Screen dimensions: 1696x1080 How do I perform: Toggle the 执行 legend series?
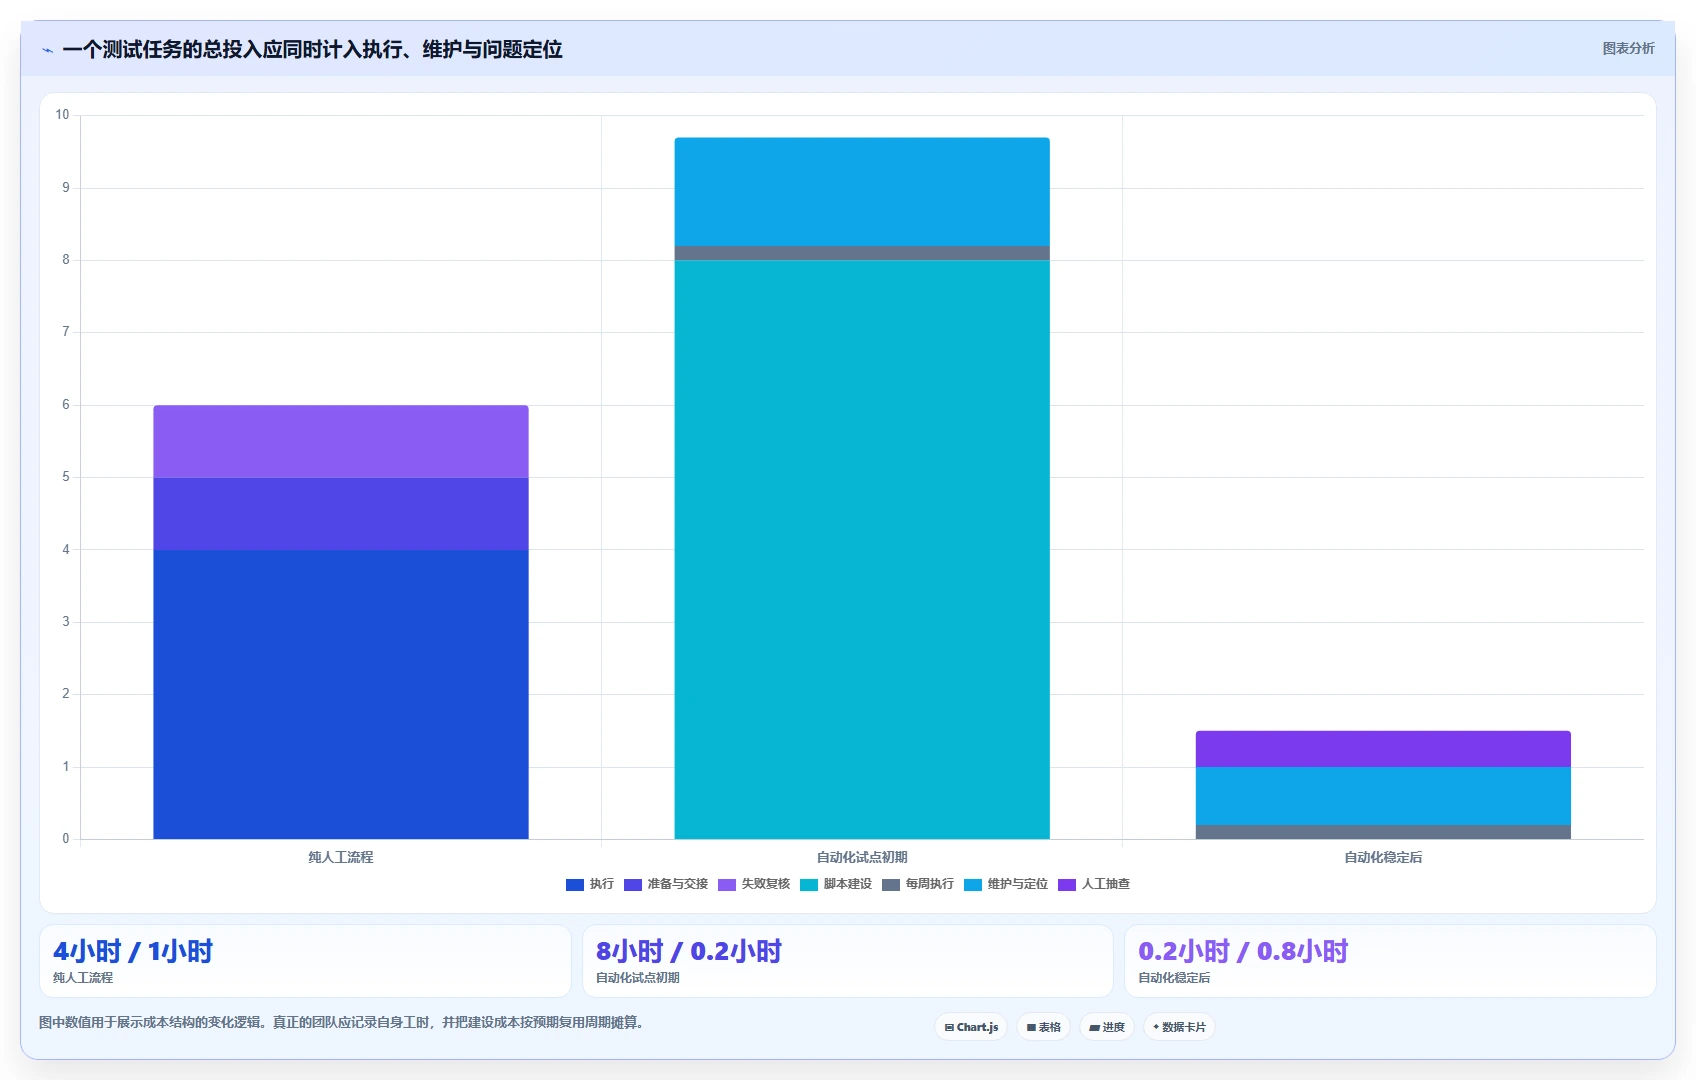[x=590, y=884]
